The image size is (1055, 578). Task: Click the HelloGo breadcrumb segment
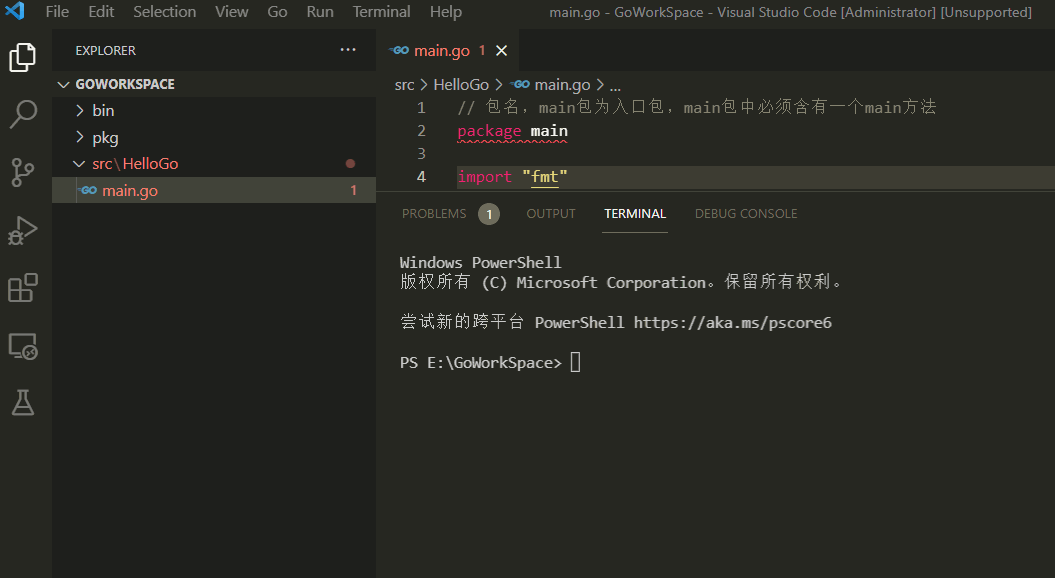point(461,85)
